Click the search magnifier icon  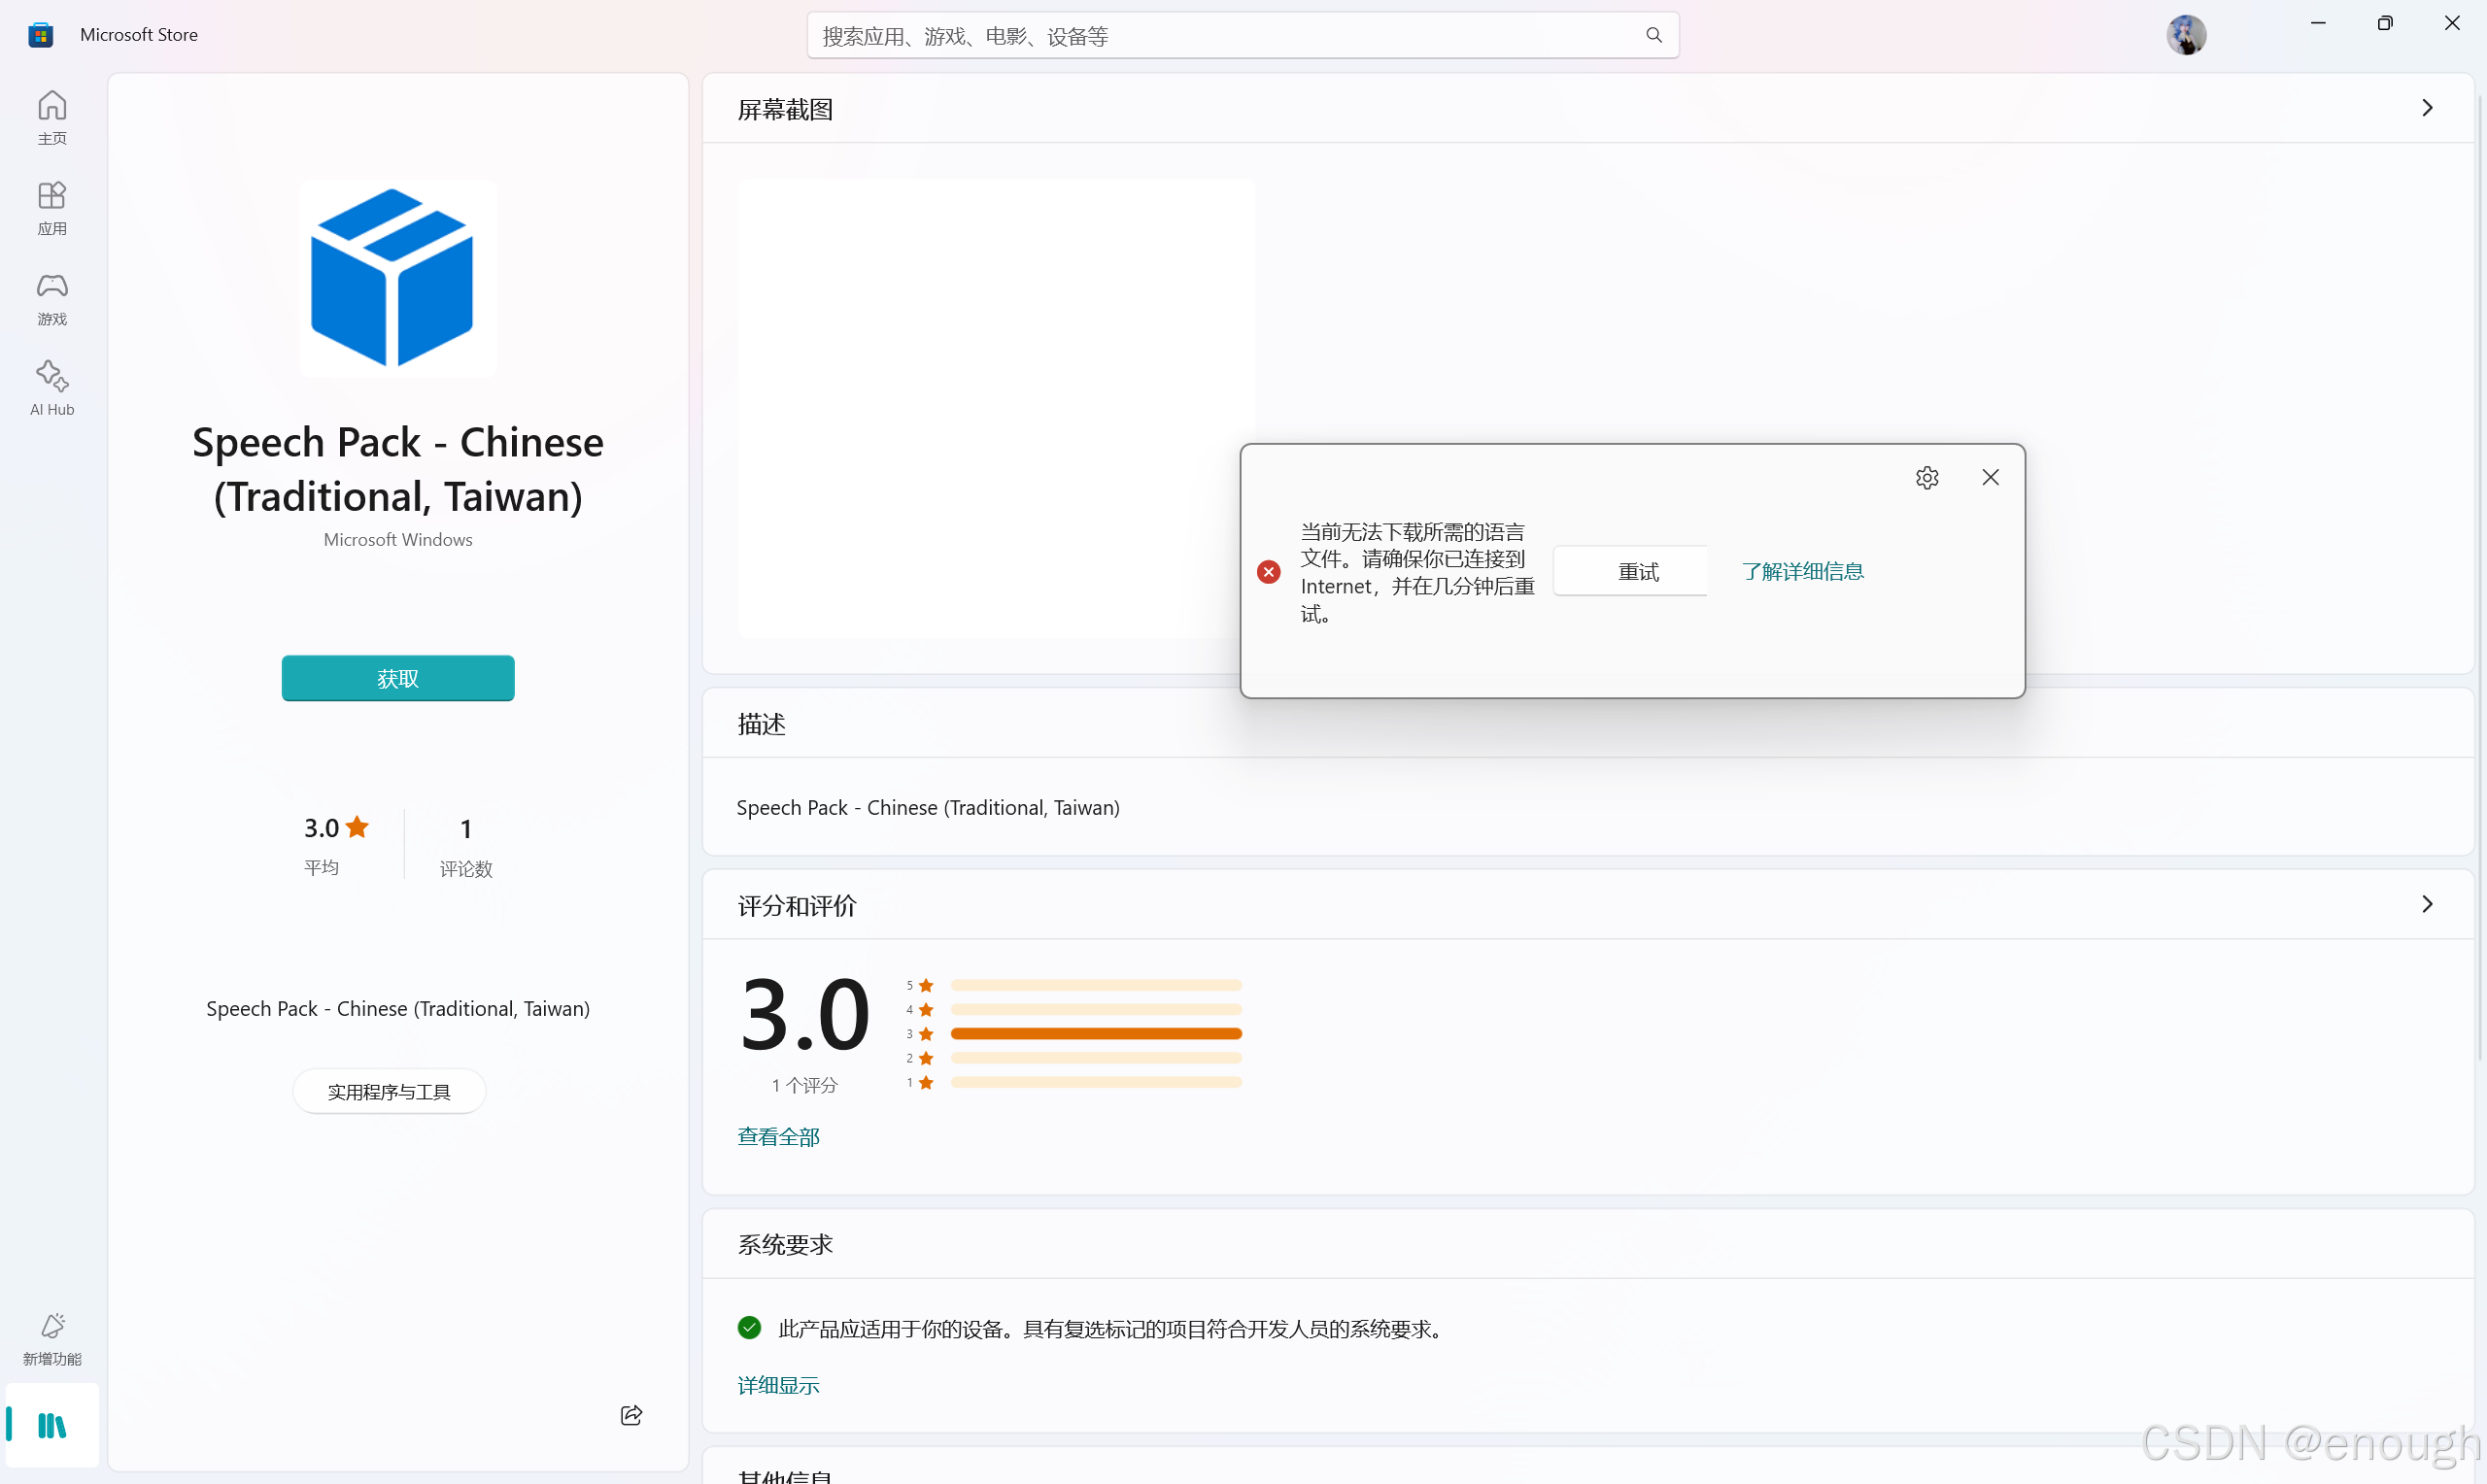pos(1654,35)
